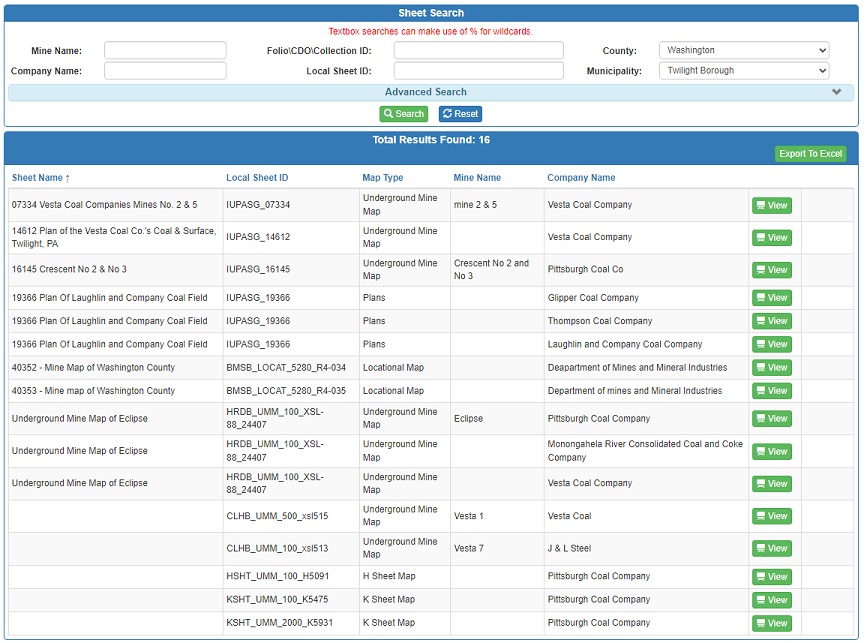867x643 pixels.
Task: Click the Mine Name input field
Action: click(x=165, y=50)
